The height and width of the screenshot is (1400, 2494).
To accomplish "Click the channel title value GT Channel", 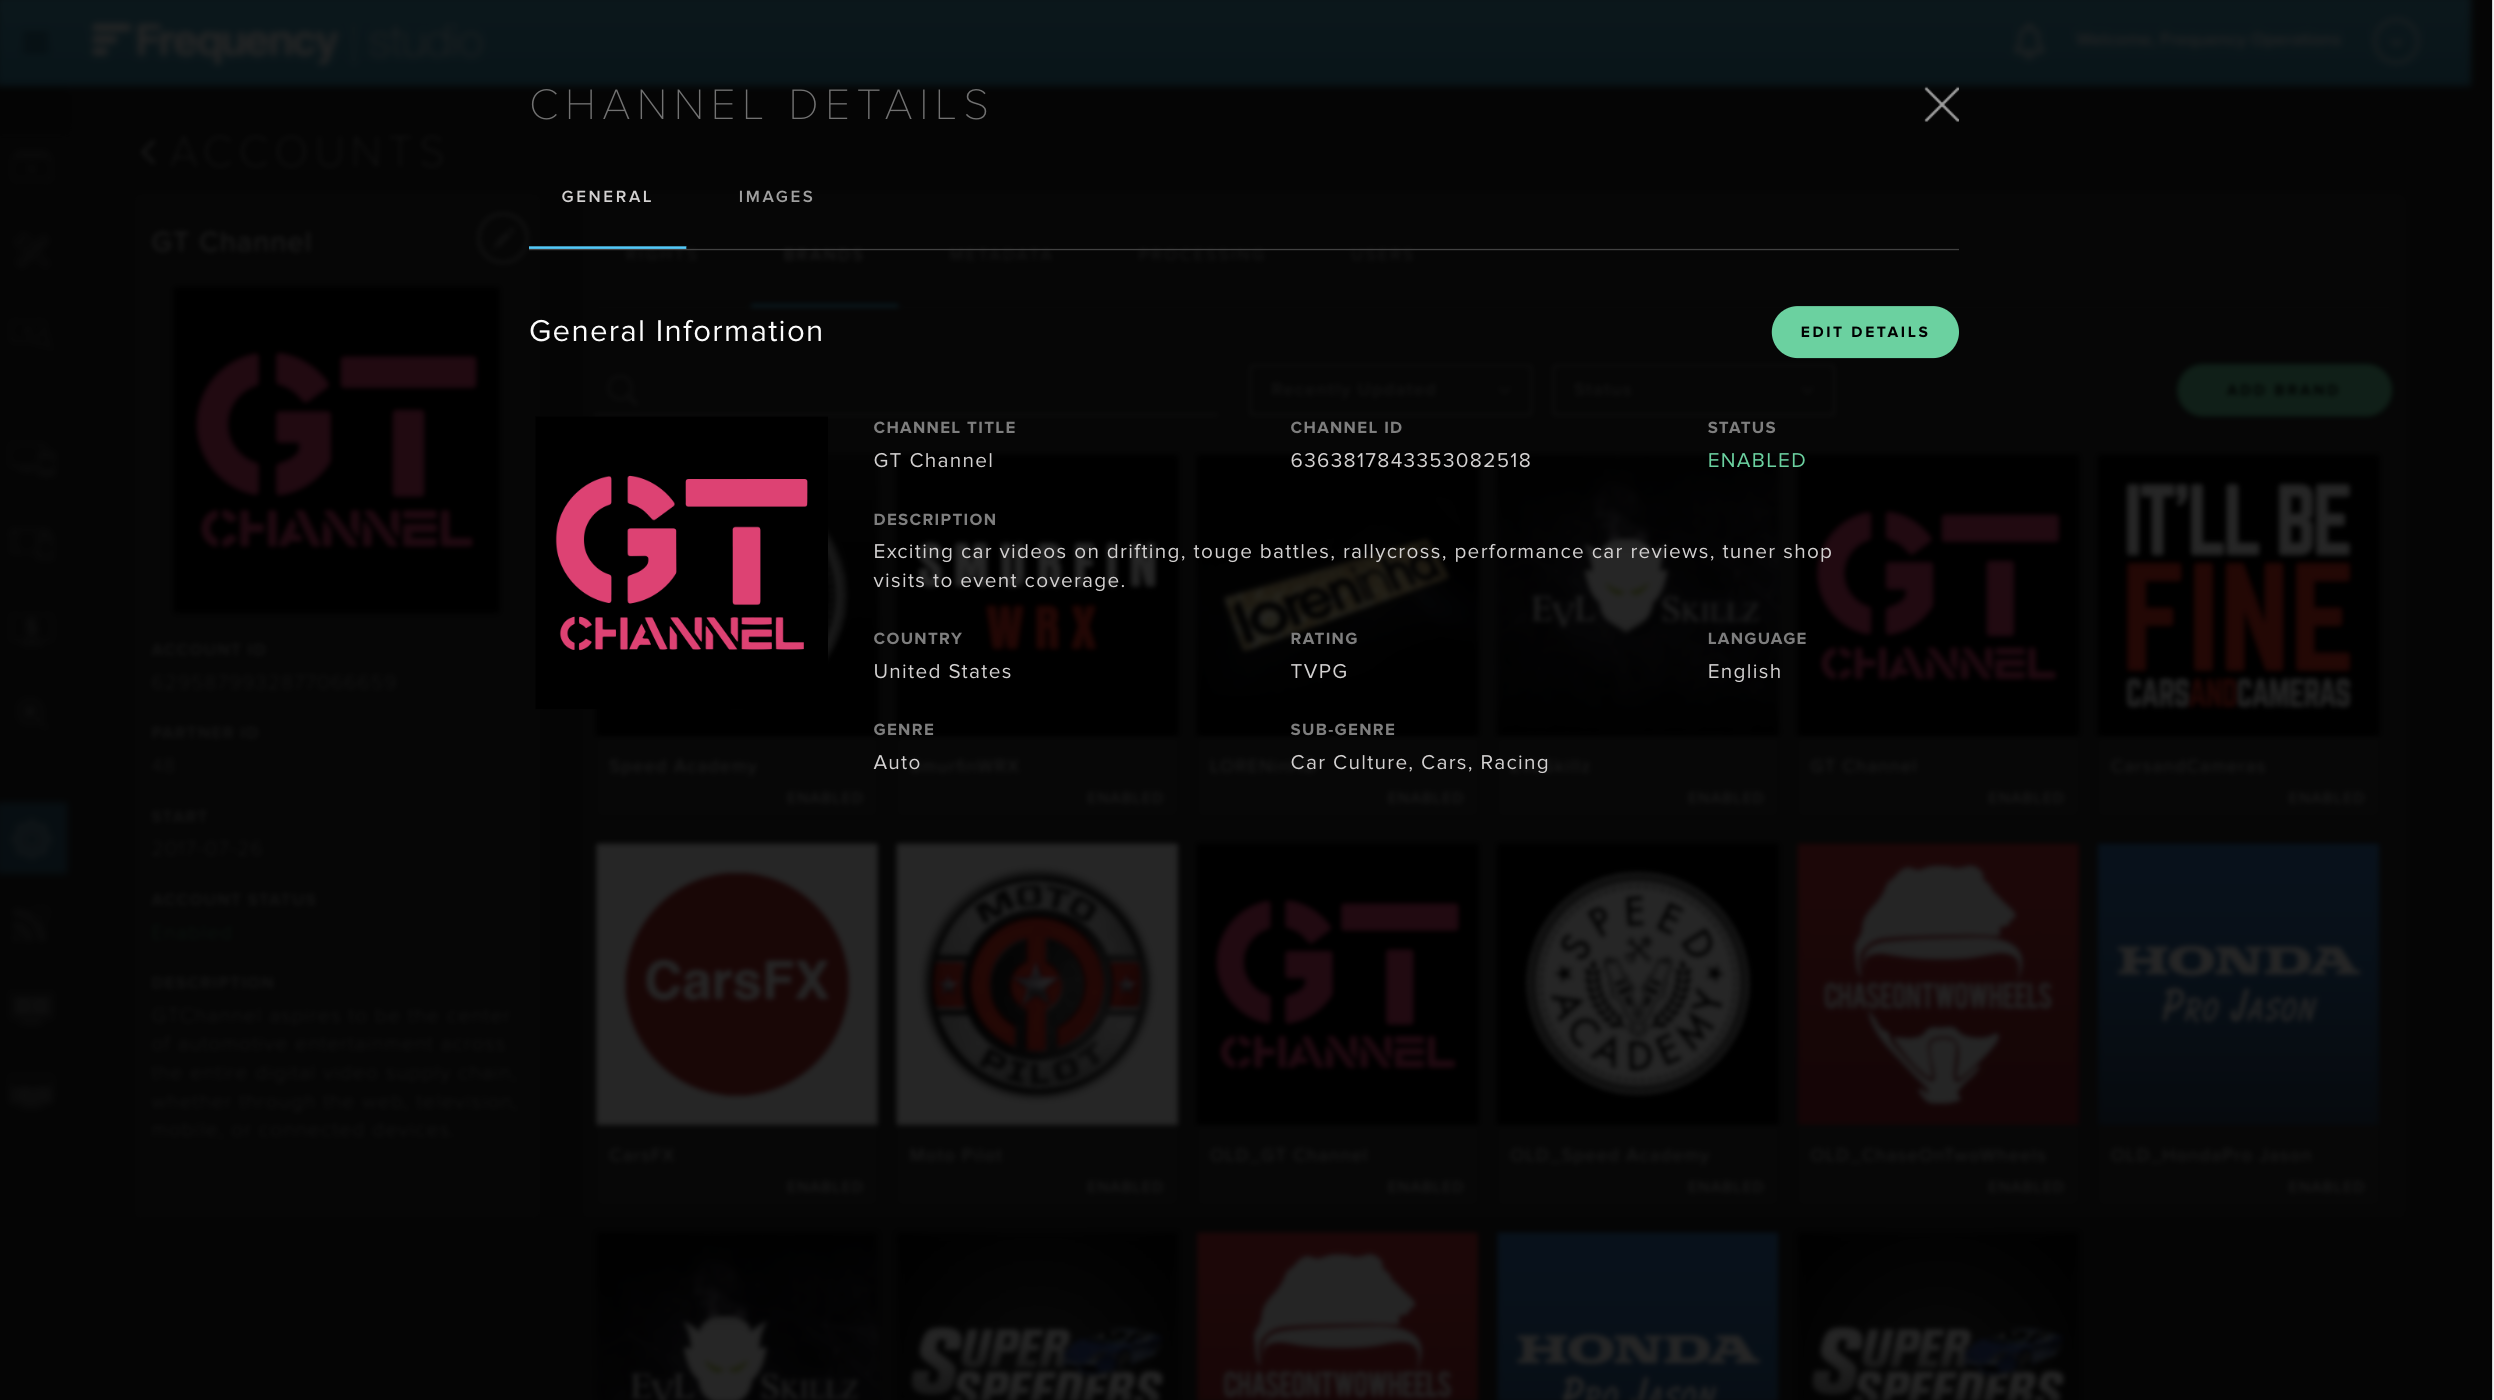I will tap(933, 461).
